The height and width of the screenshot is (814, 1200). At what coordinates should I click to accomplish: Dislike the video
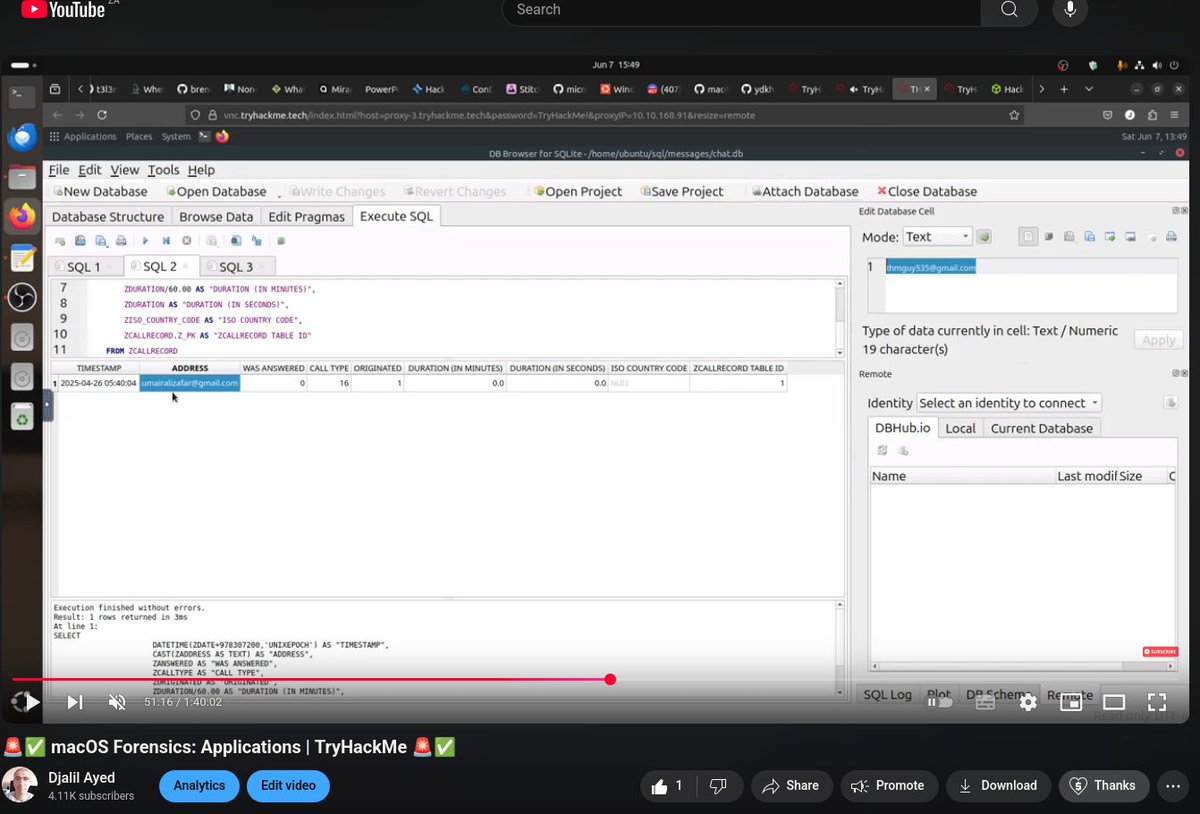717,786
